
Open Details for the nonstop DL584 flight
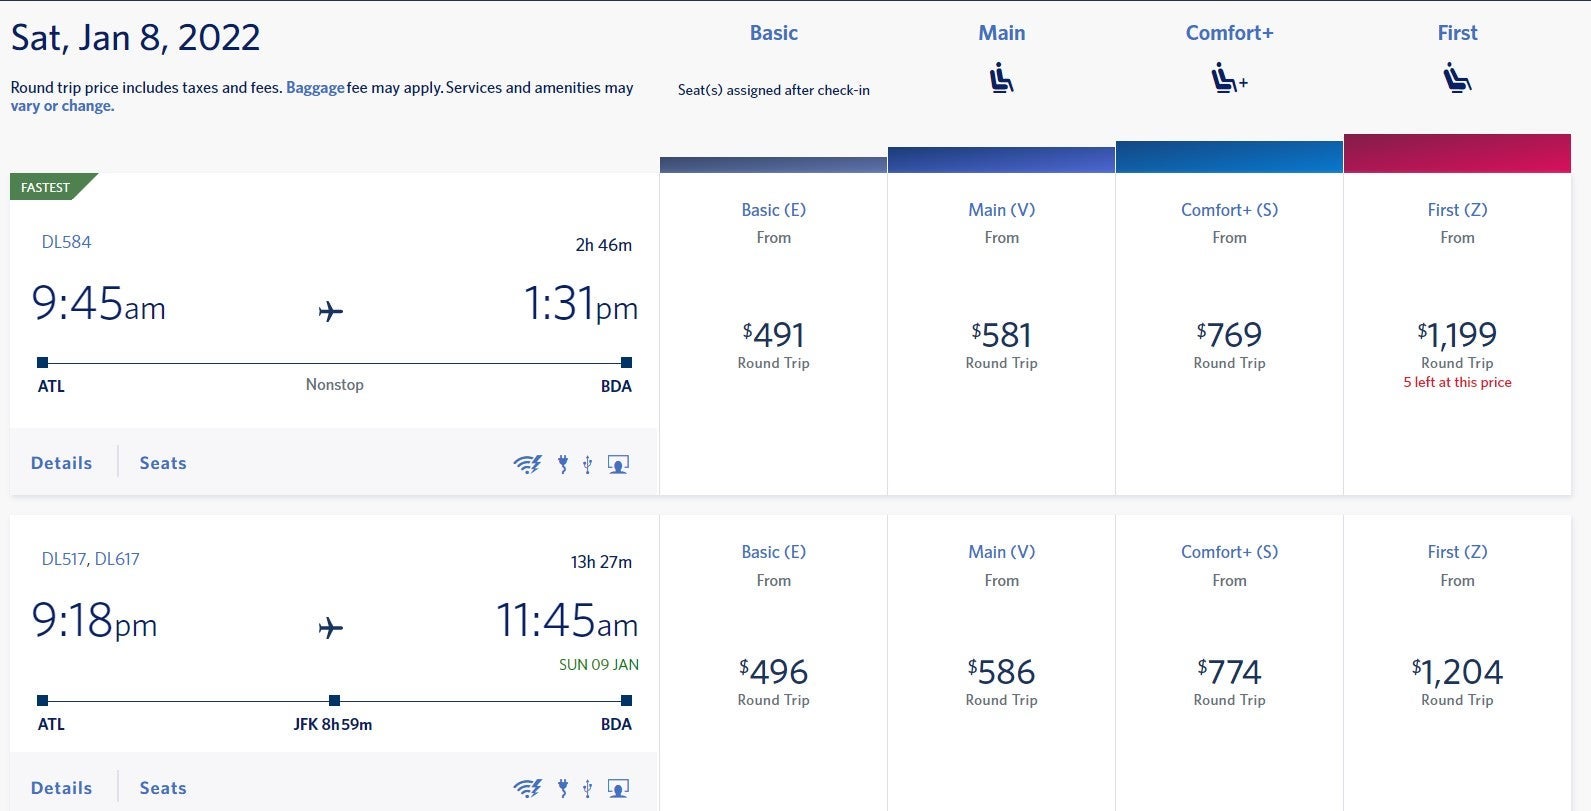coord(61,463)
